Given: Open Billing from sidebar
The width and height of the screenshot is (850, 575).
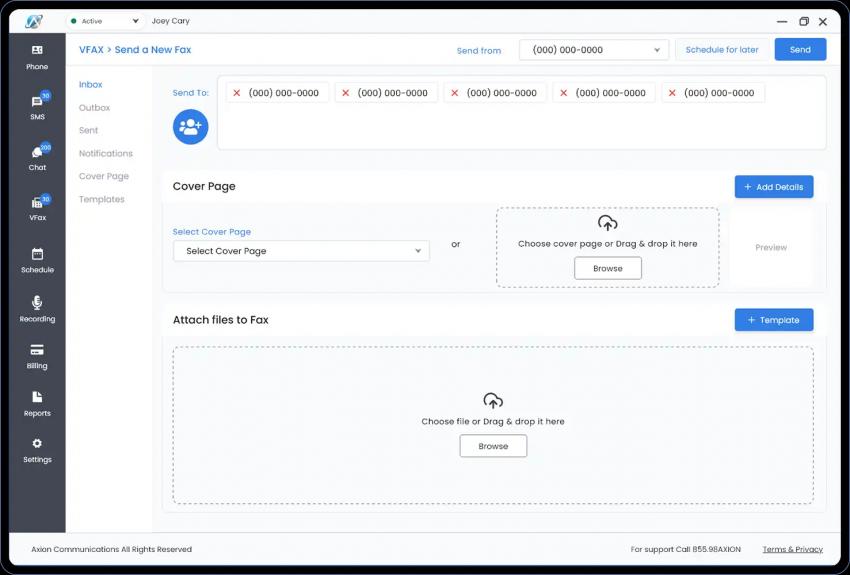Looking at the screenshot, I should pos(37,356).
